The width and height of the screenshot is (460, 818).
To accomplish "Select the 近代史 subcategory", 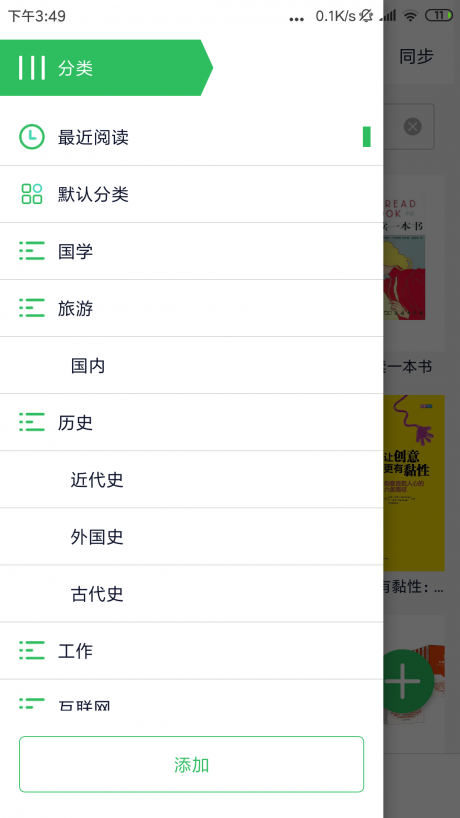I will 191,479.
